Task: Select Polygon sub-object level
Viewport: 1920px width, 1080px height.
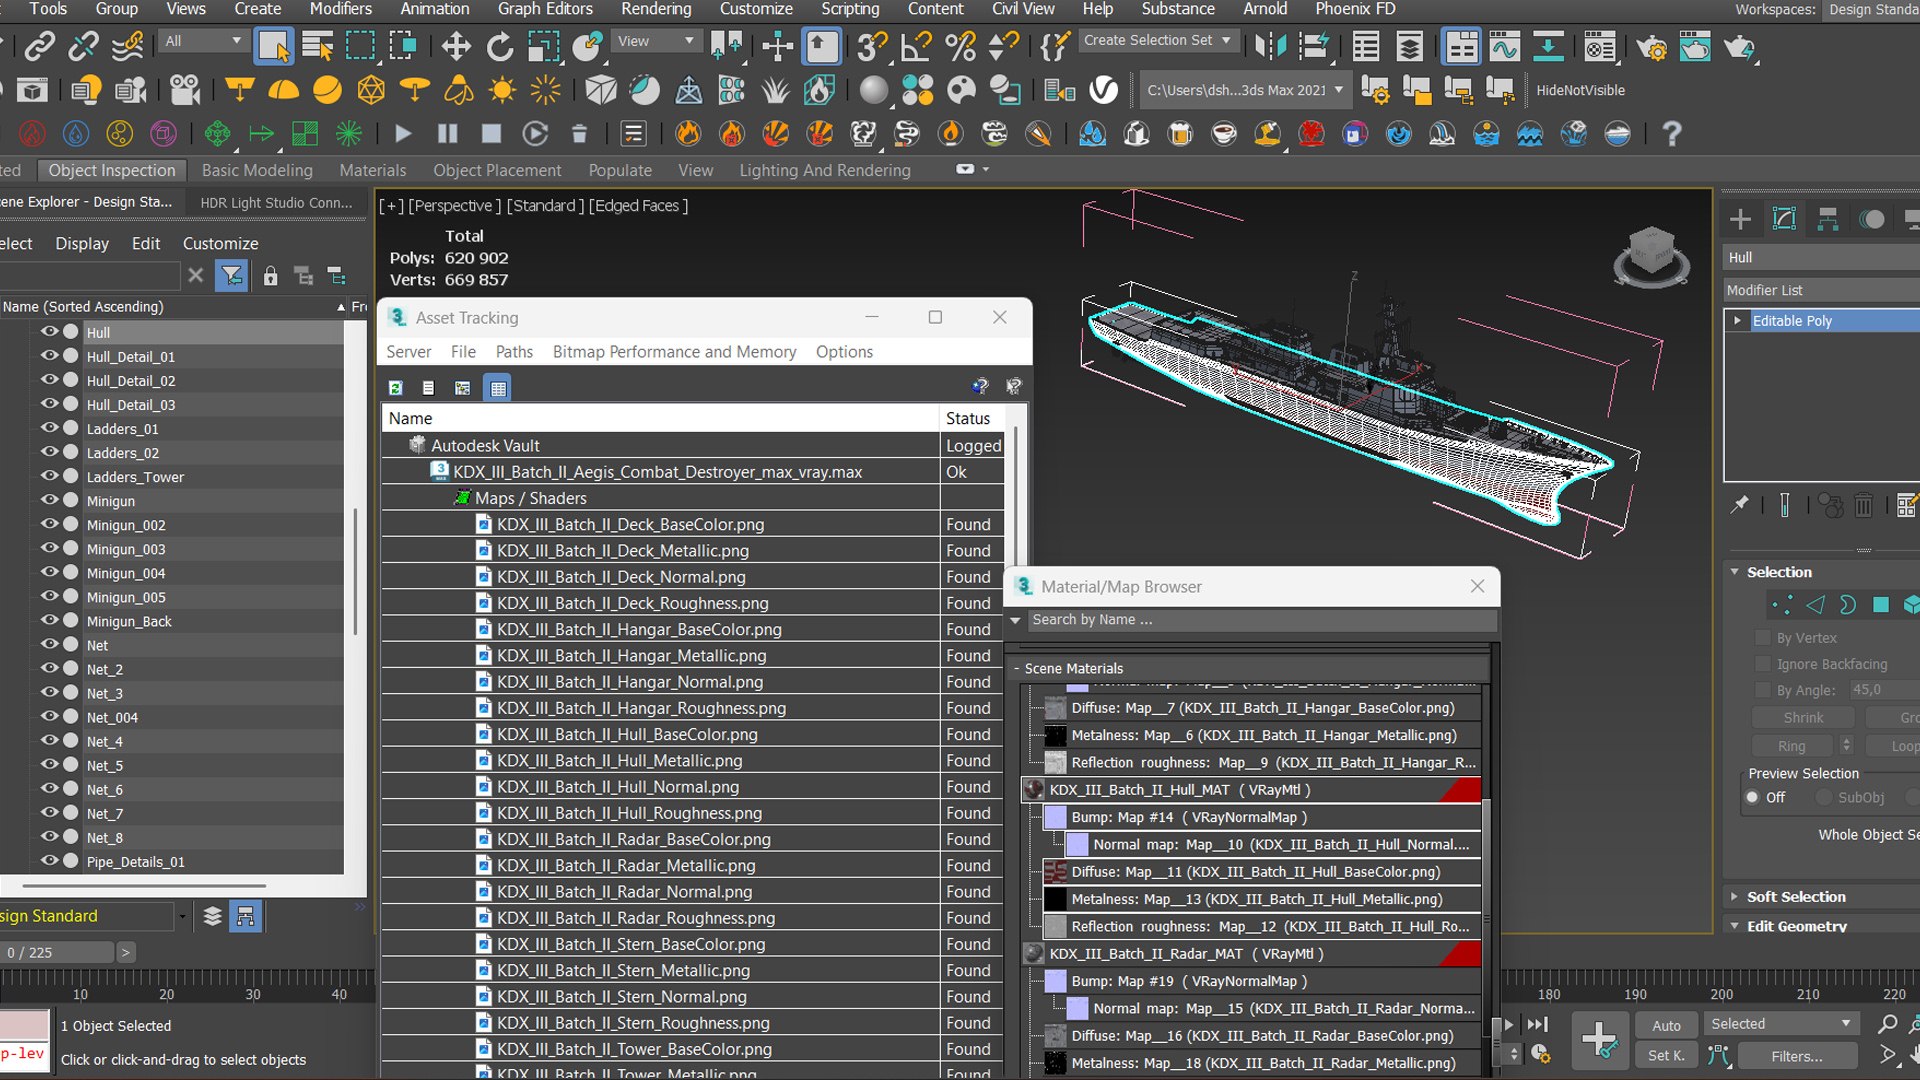Action: pos(1881,605)
